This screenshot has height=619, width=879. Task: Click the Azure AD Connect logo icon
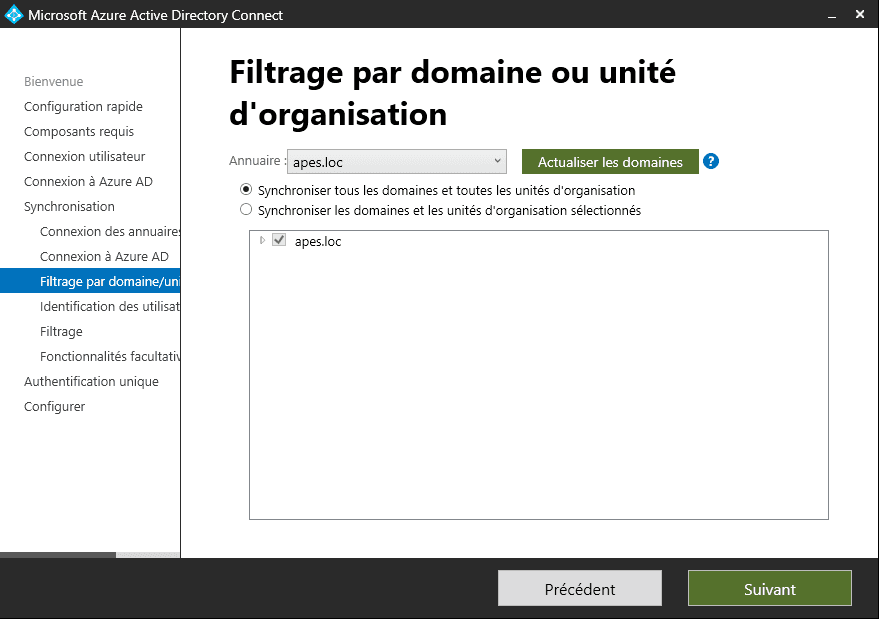[x=14, y=15]
